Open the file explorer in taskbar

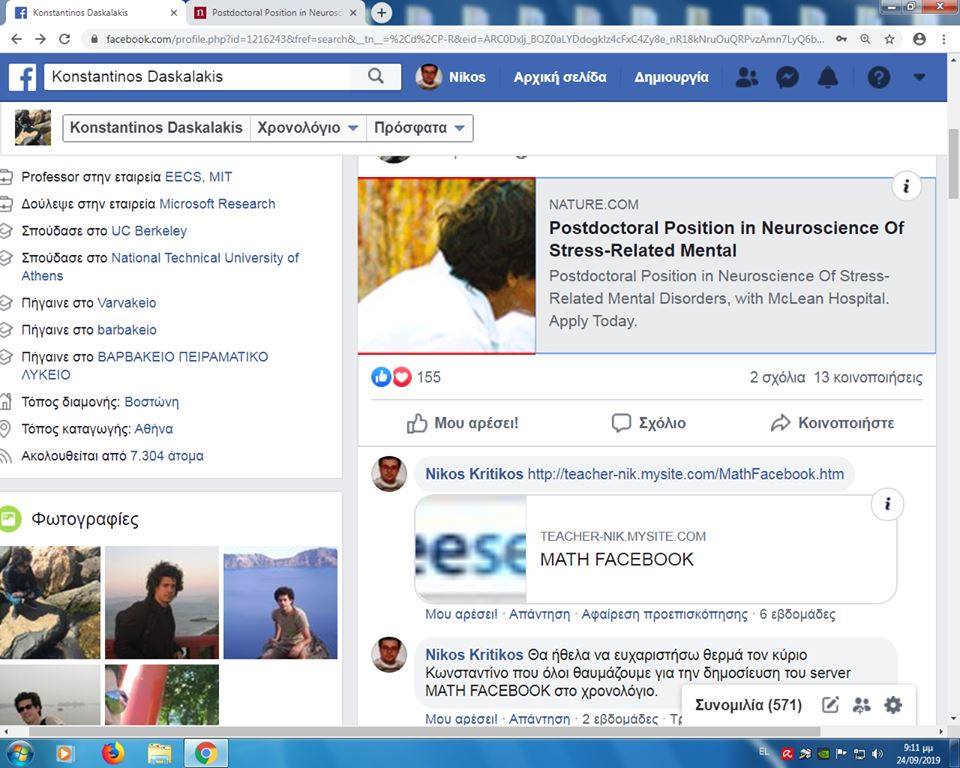(x=159, y=753)
